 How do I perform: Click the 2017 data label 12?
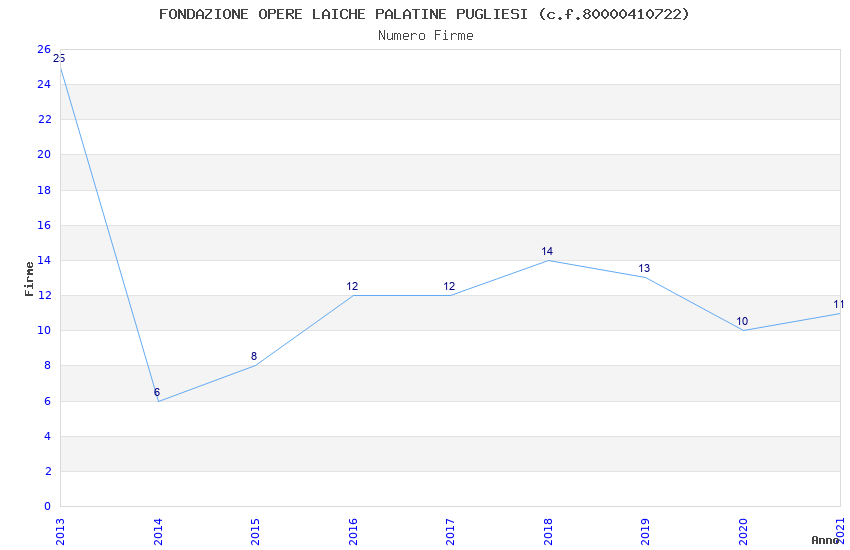tap(449, 287)
